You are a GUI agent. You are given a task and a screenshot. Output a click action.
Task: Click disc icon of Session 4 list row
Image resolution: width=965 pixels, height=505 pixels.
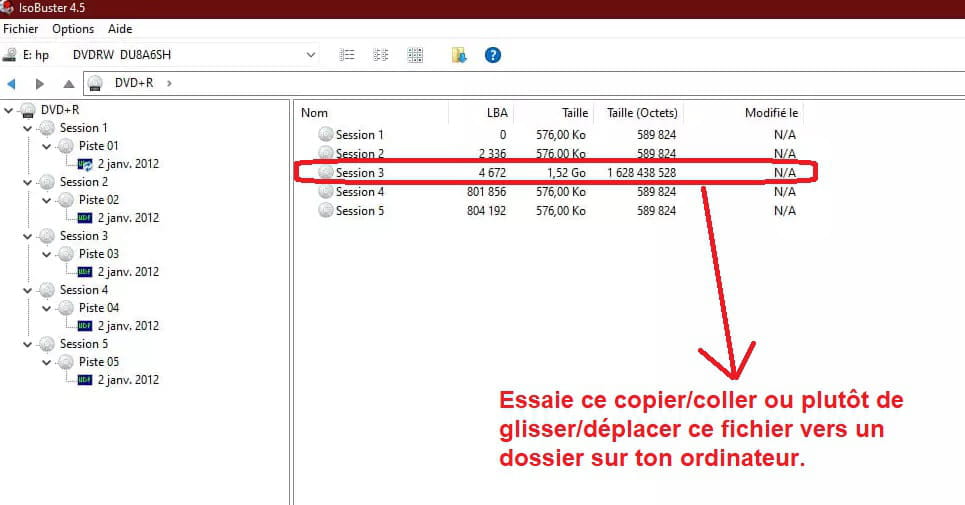[x=326, y=191]
